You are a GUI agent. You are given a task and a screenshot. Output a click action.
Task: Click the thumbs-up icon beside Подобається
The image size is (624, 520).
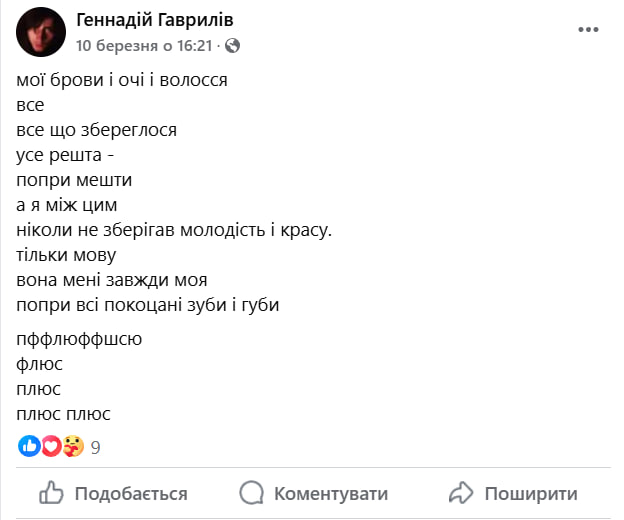51,493
